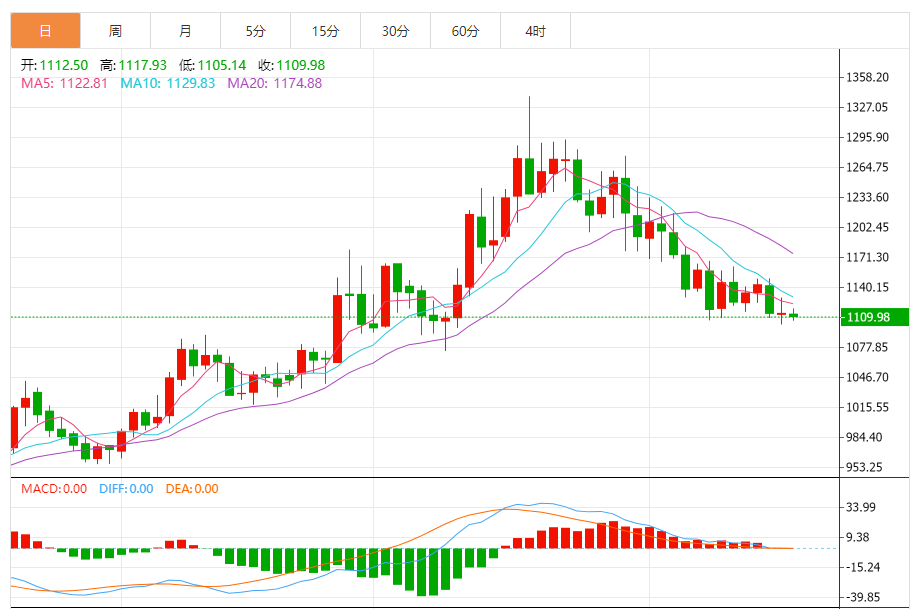Select the 日 daily chart tab

(x=46, y=31)
